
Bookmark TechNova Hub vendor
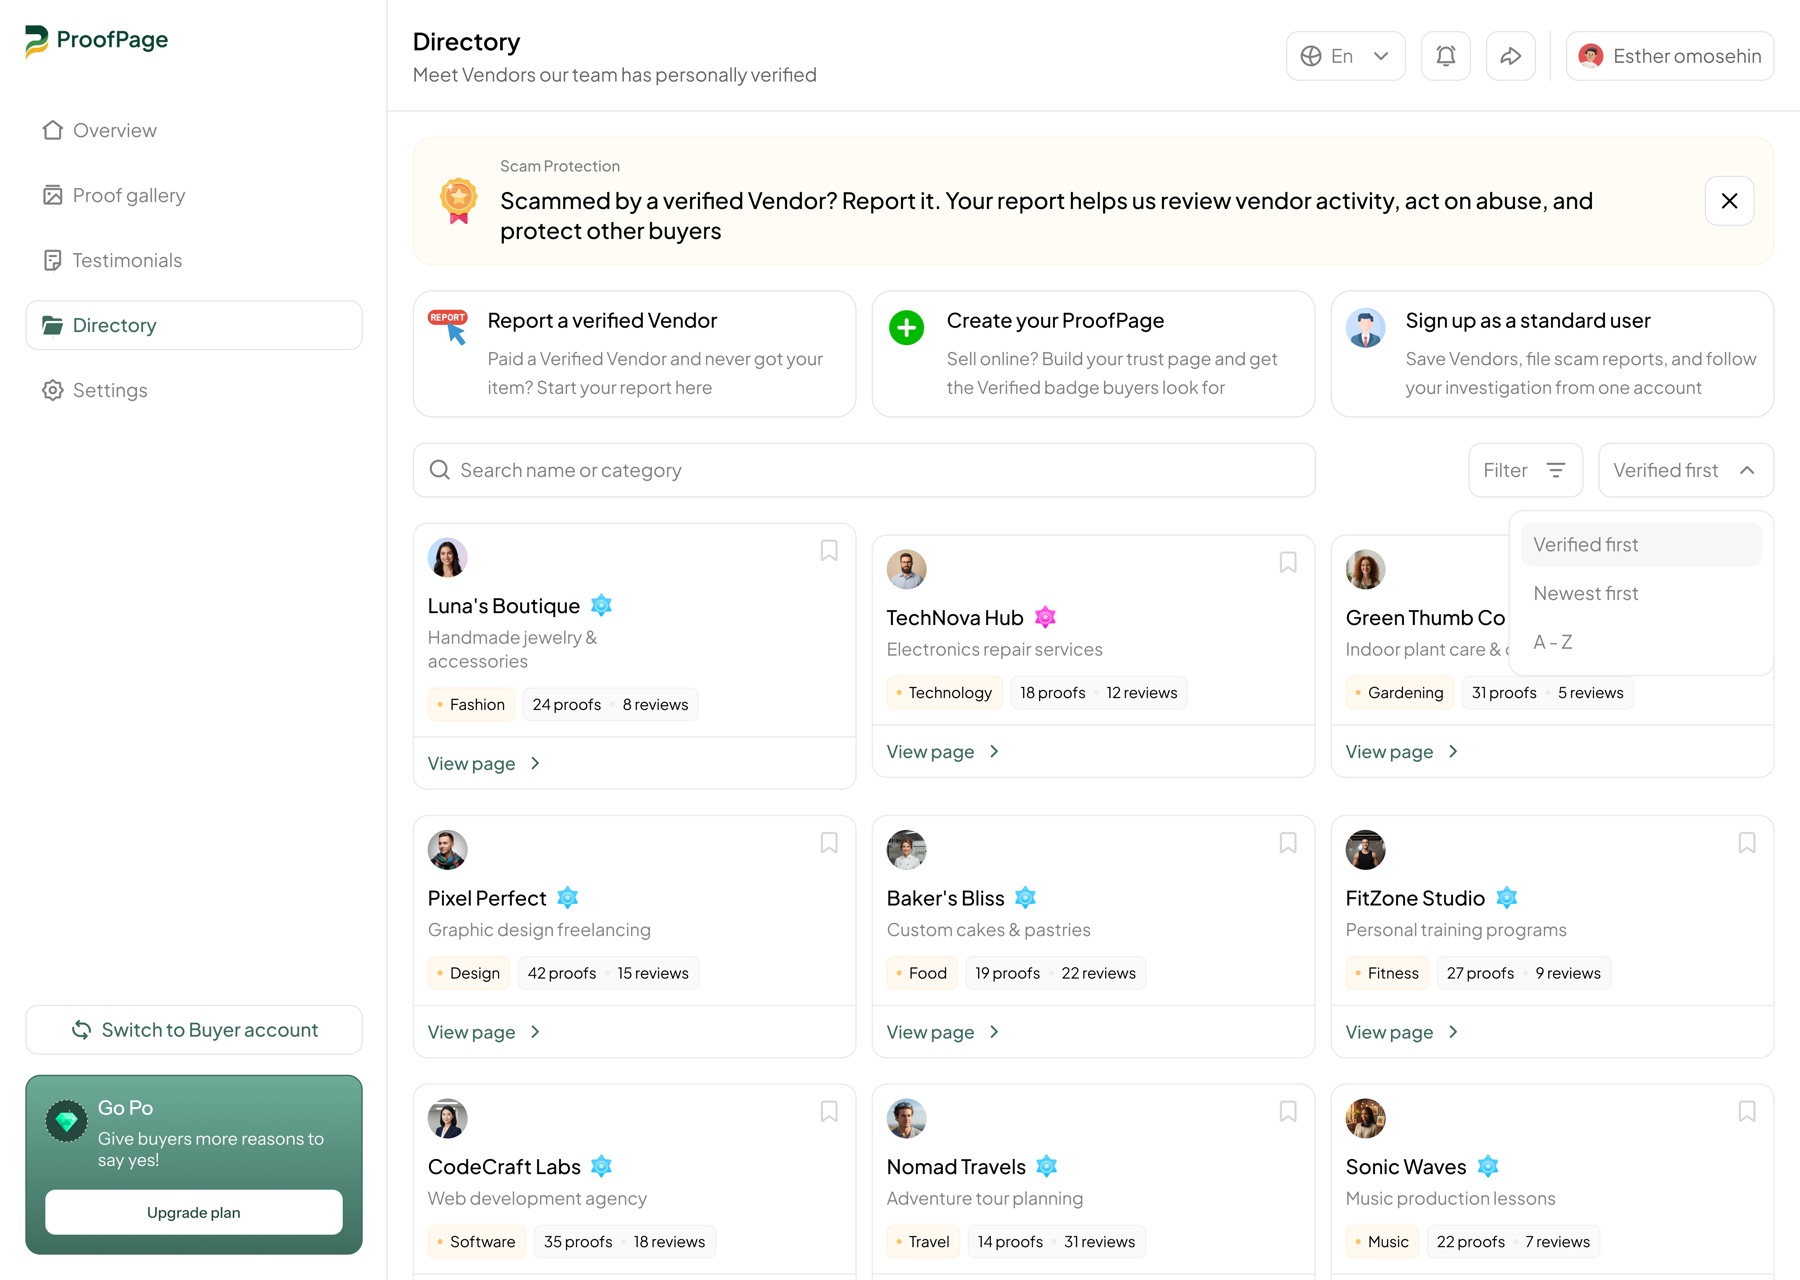pos(1288,563)
